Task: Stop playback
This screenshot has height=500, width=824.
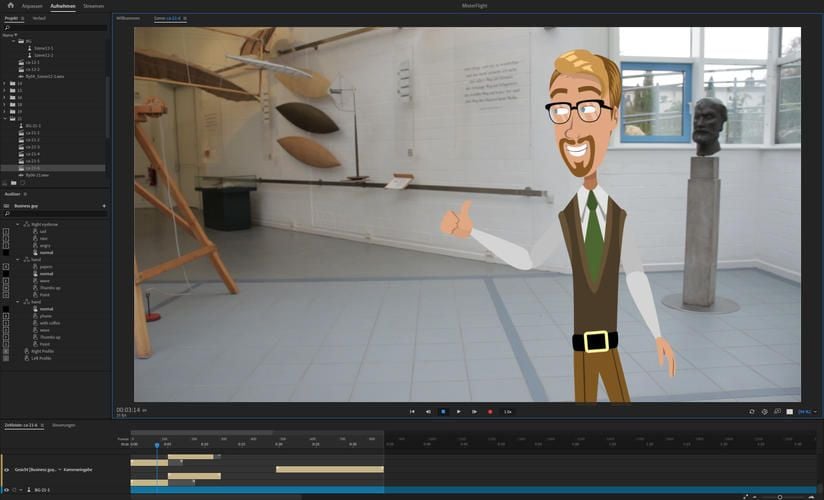Action: [x=443, y=412]
